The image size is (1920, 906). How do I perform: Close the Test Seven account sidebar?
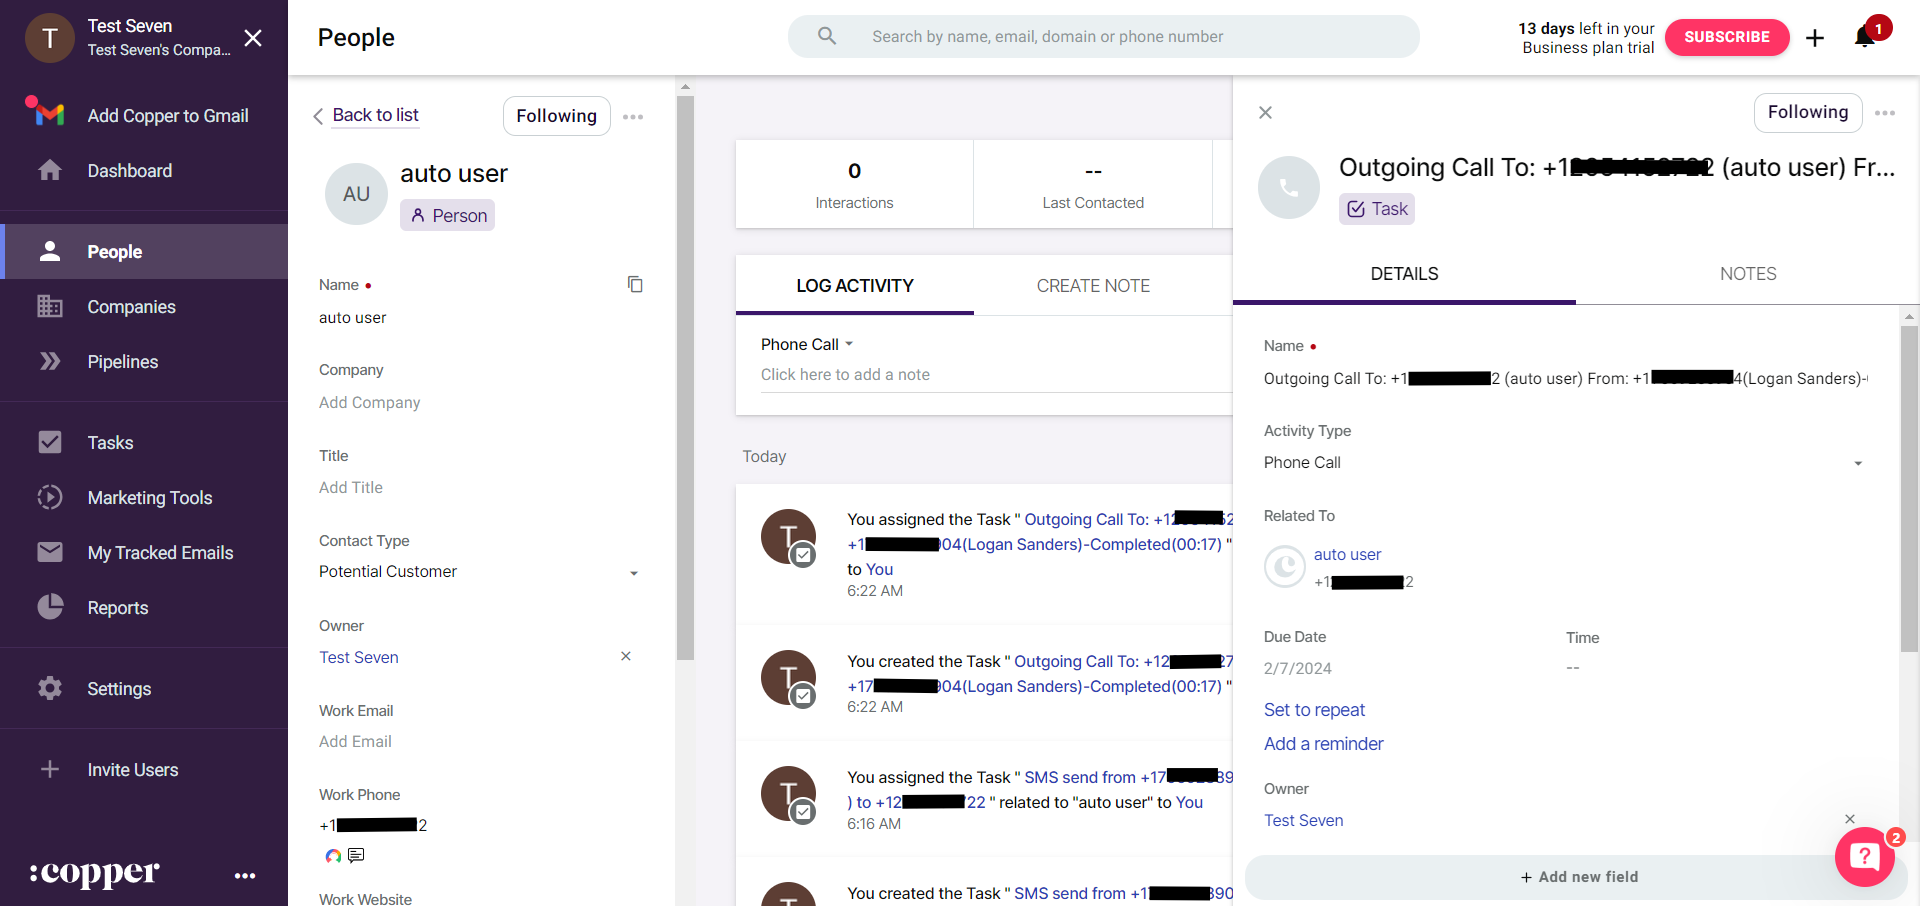(253, 38)
